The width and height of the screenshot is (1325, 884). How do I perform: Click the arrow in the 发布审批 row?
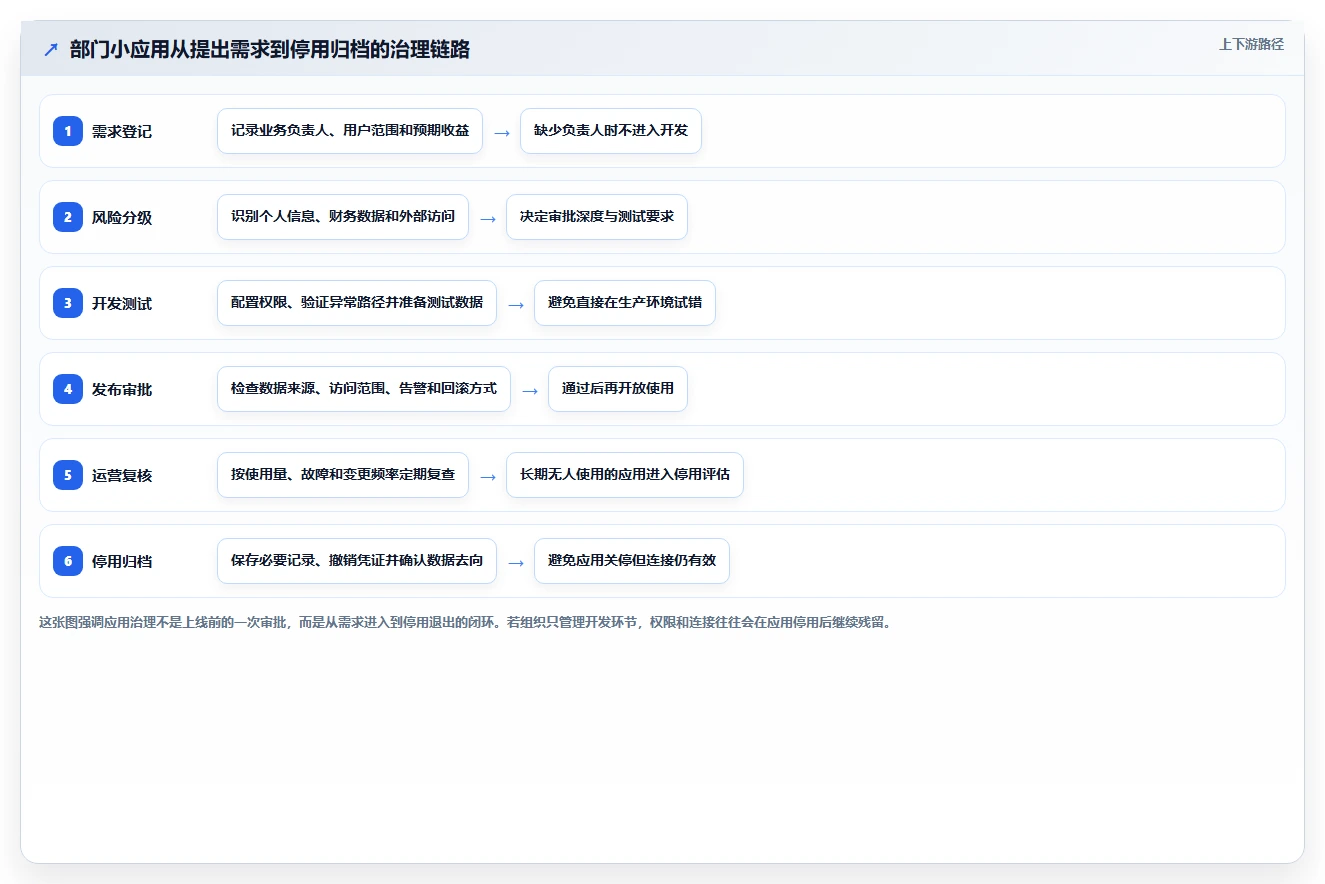(530, 390)
